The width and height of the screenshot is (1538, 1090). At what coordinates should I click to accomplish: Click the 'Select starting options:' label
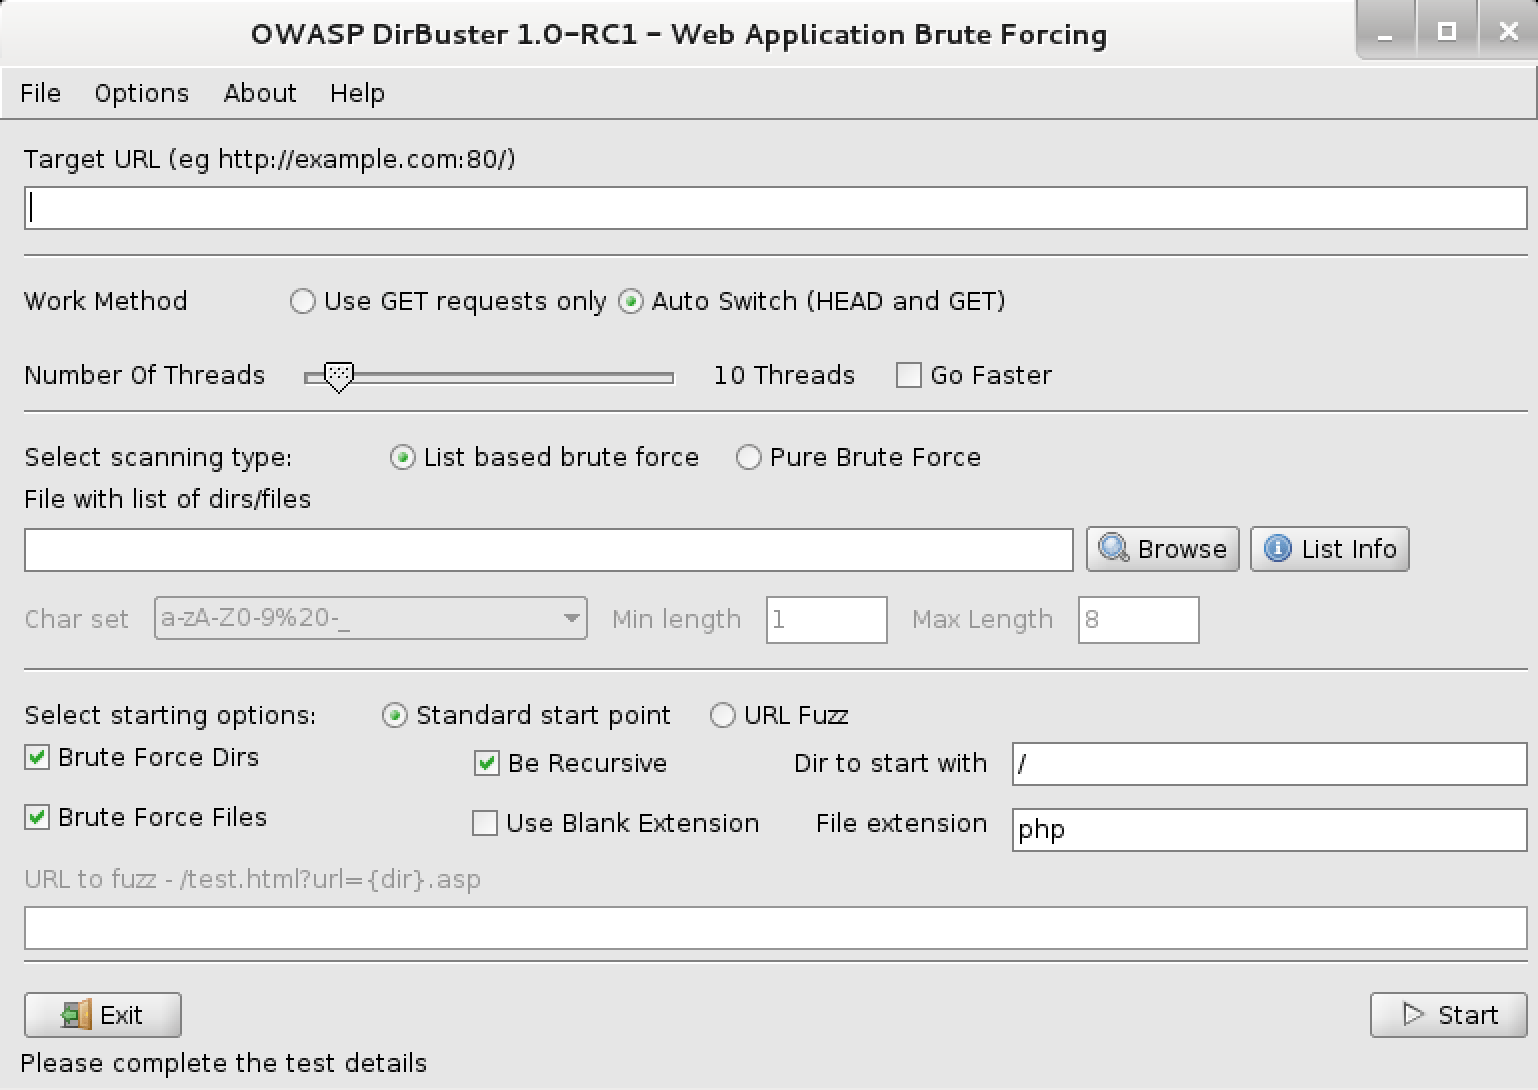tap(170, 715)
